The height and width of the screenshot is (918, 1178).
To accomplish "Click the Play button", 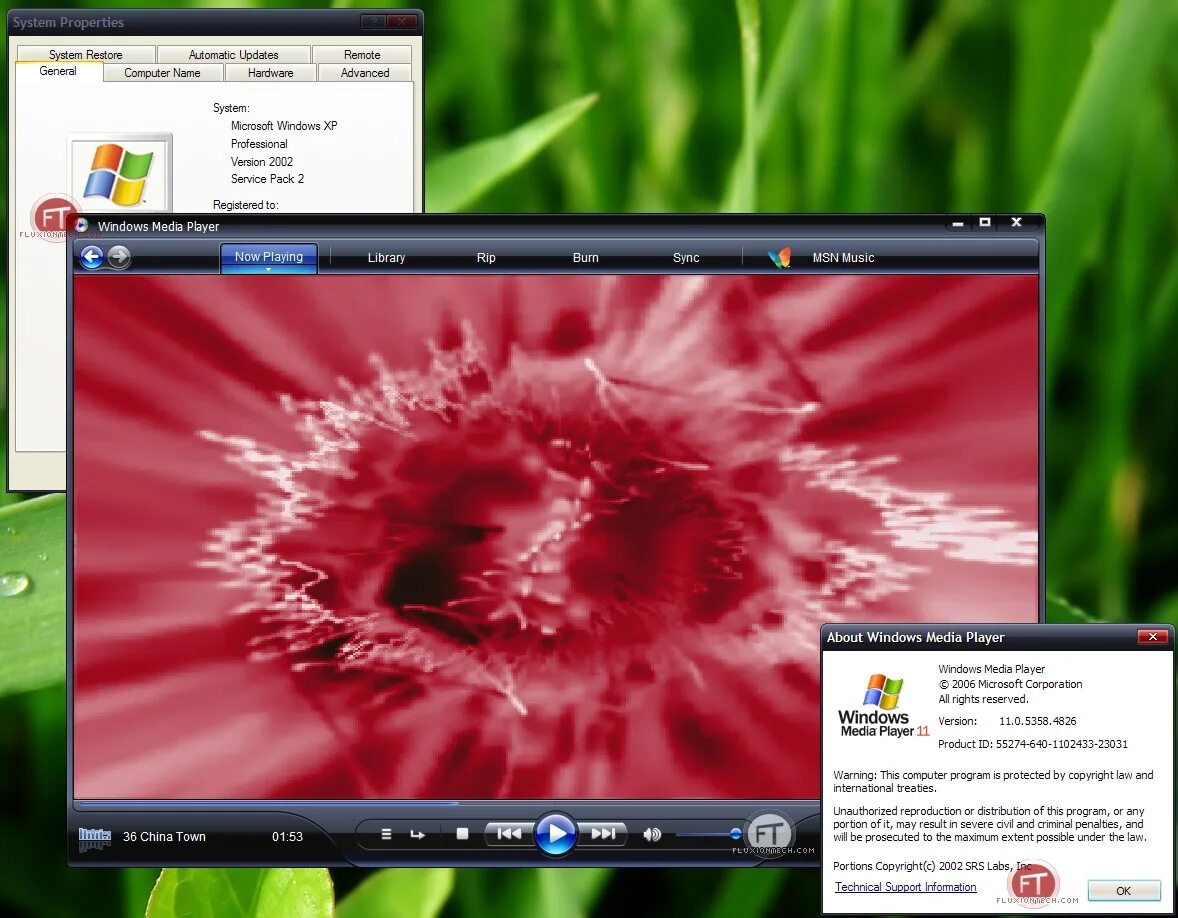I will (555, 833).
